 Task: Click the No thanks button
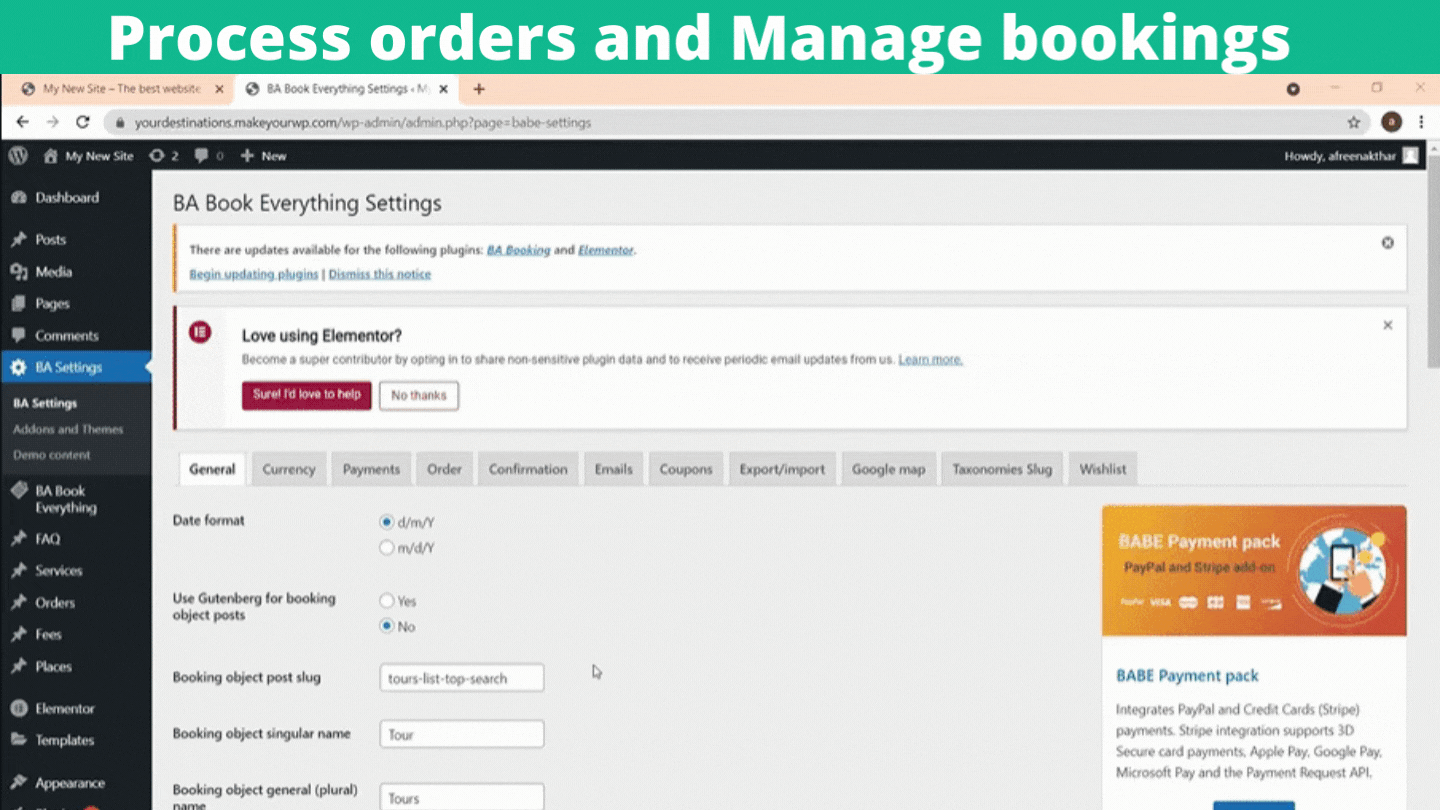419,395
